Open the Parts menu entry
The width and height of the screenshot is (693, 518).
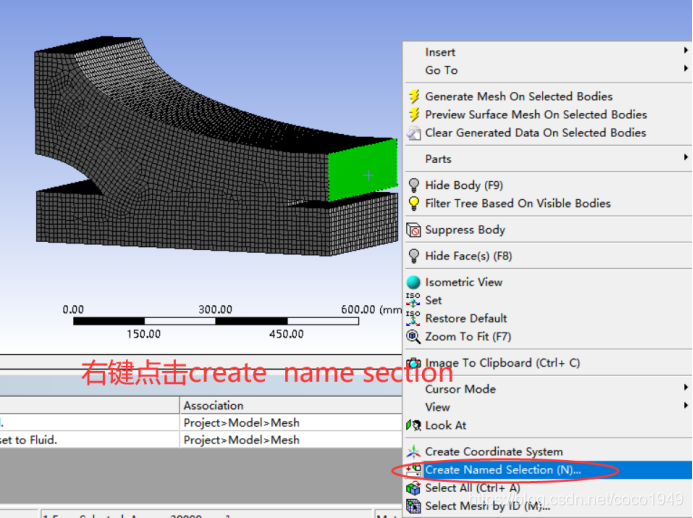coord(548,159)
